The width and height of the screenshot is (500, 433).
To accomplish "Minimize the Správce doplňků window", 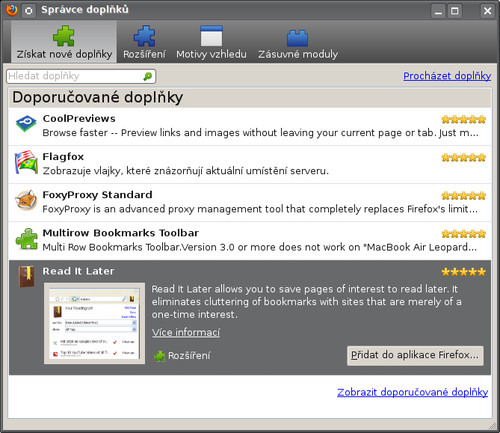I will click(x=439, y=11).
